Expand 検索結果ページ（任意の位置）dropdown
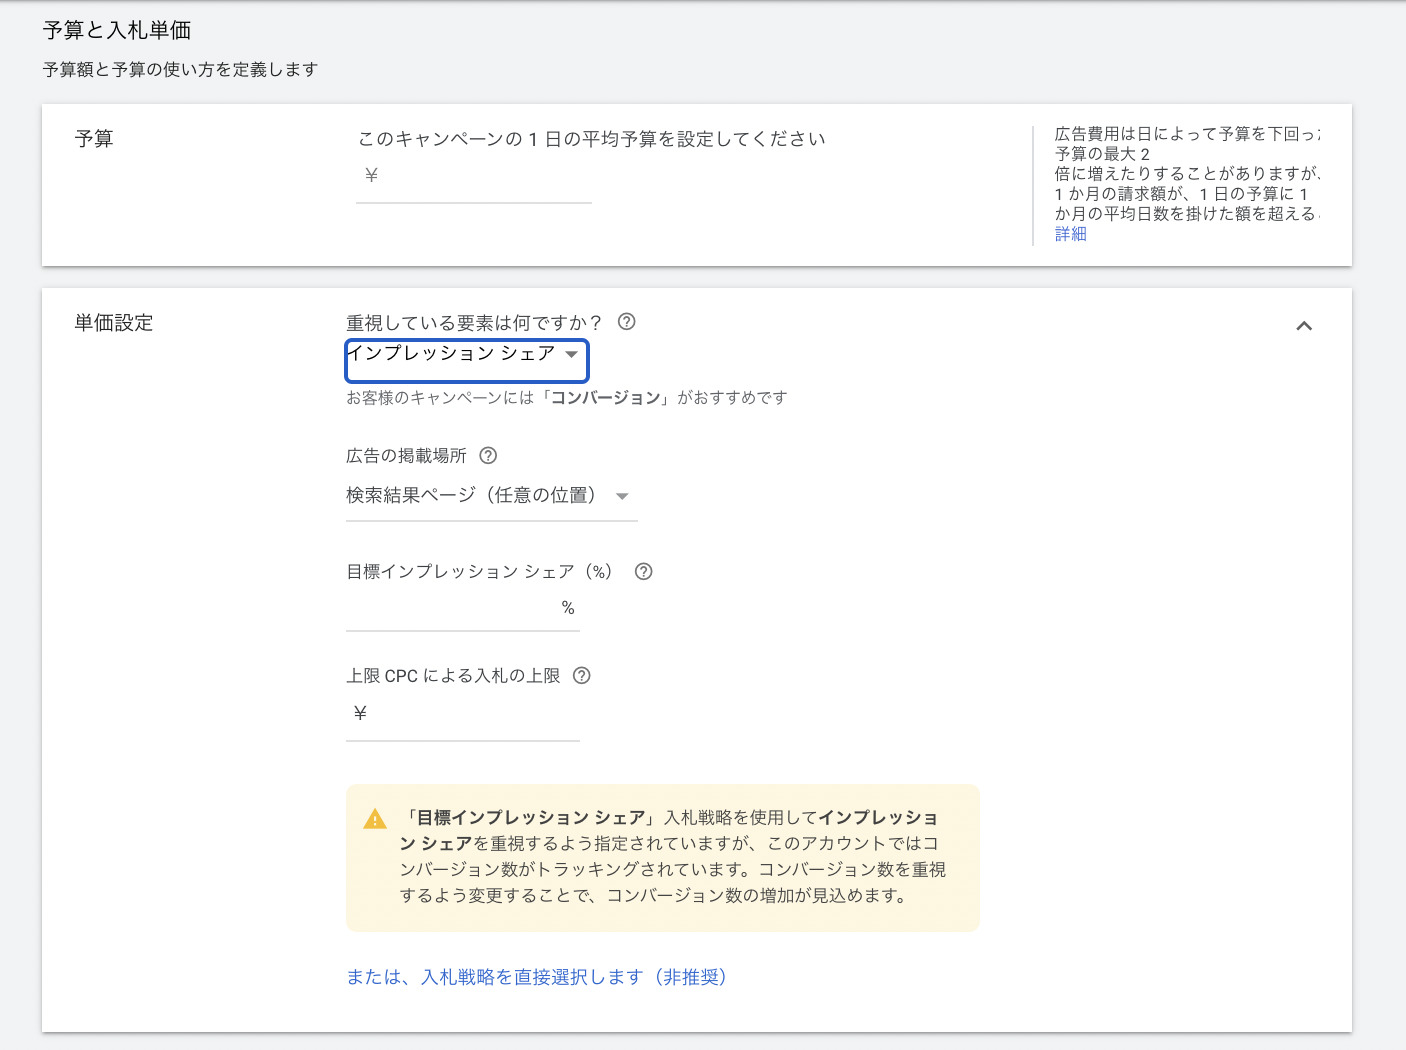Screen dimensions: 1406x1050 (x=490, y=496)
